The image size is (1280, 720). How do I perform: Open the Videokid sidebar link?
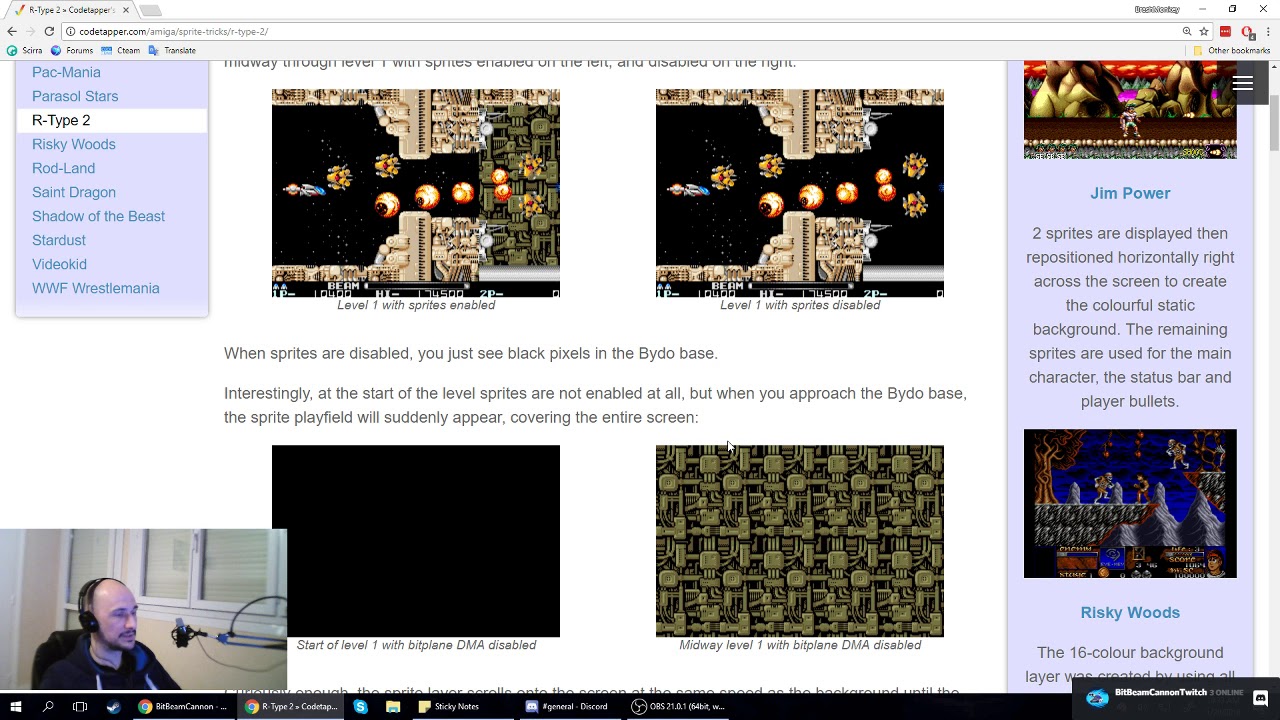59,264
